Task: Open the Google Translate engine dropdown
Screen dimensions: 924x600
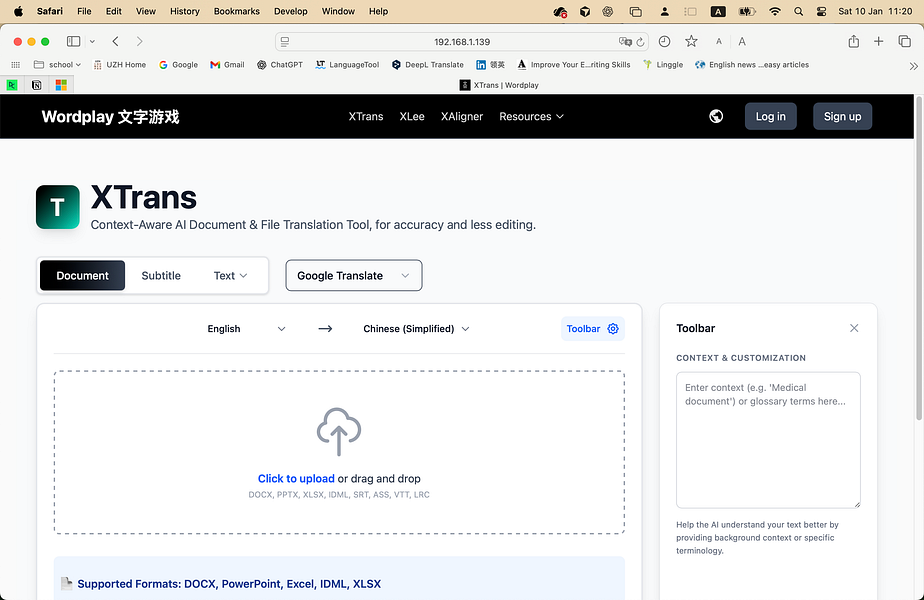Action: point(354,275)
